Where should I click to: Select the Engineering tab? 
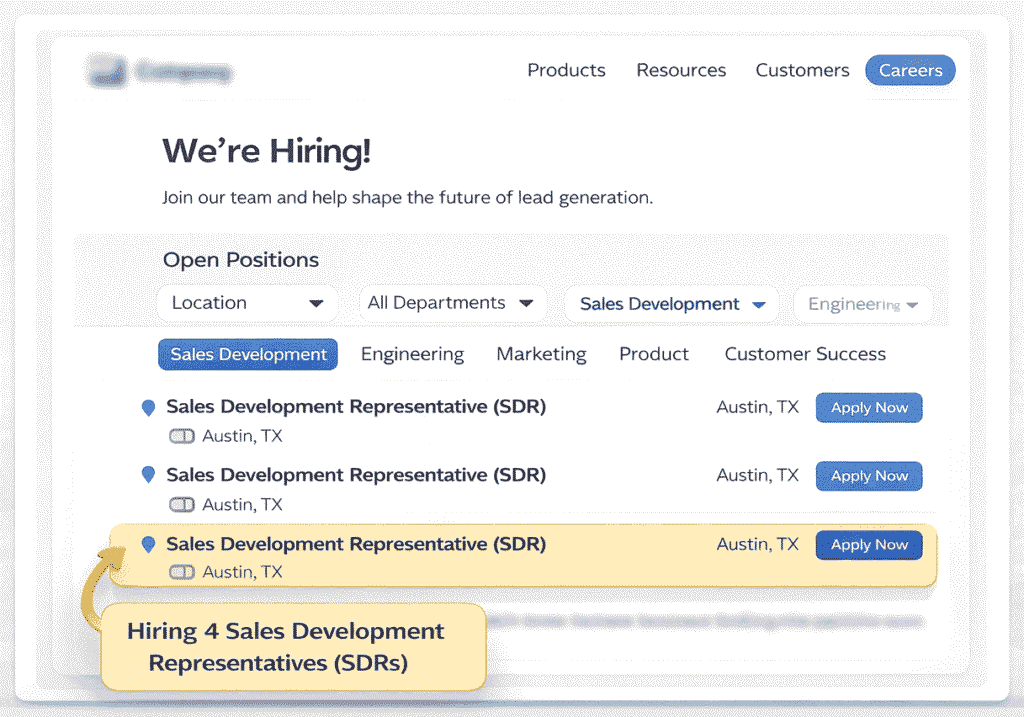coord(412,354)
